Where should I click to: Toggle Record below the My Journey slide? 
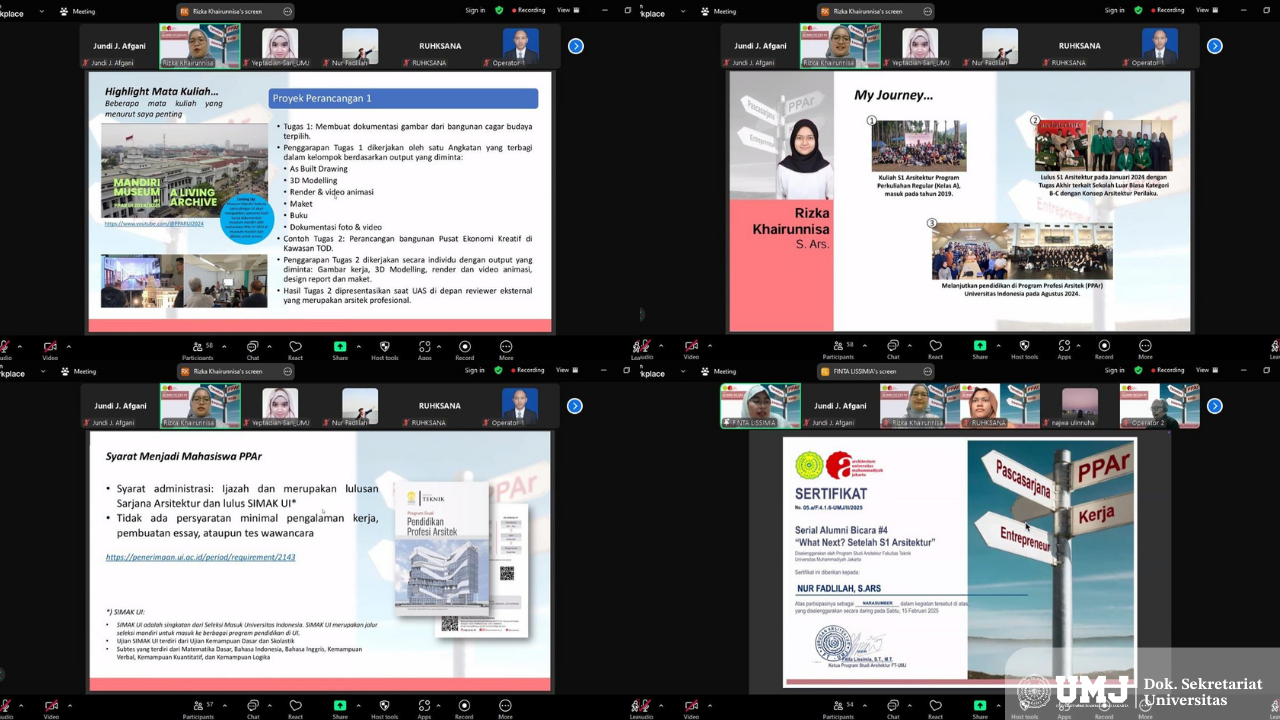point(1104,350)
